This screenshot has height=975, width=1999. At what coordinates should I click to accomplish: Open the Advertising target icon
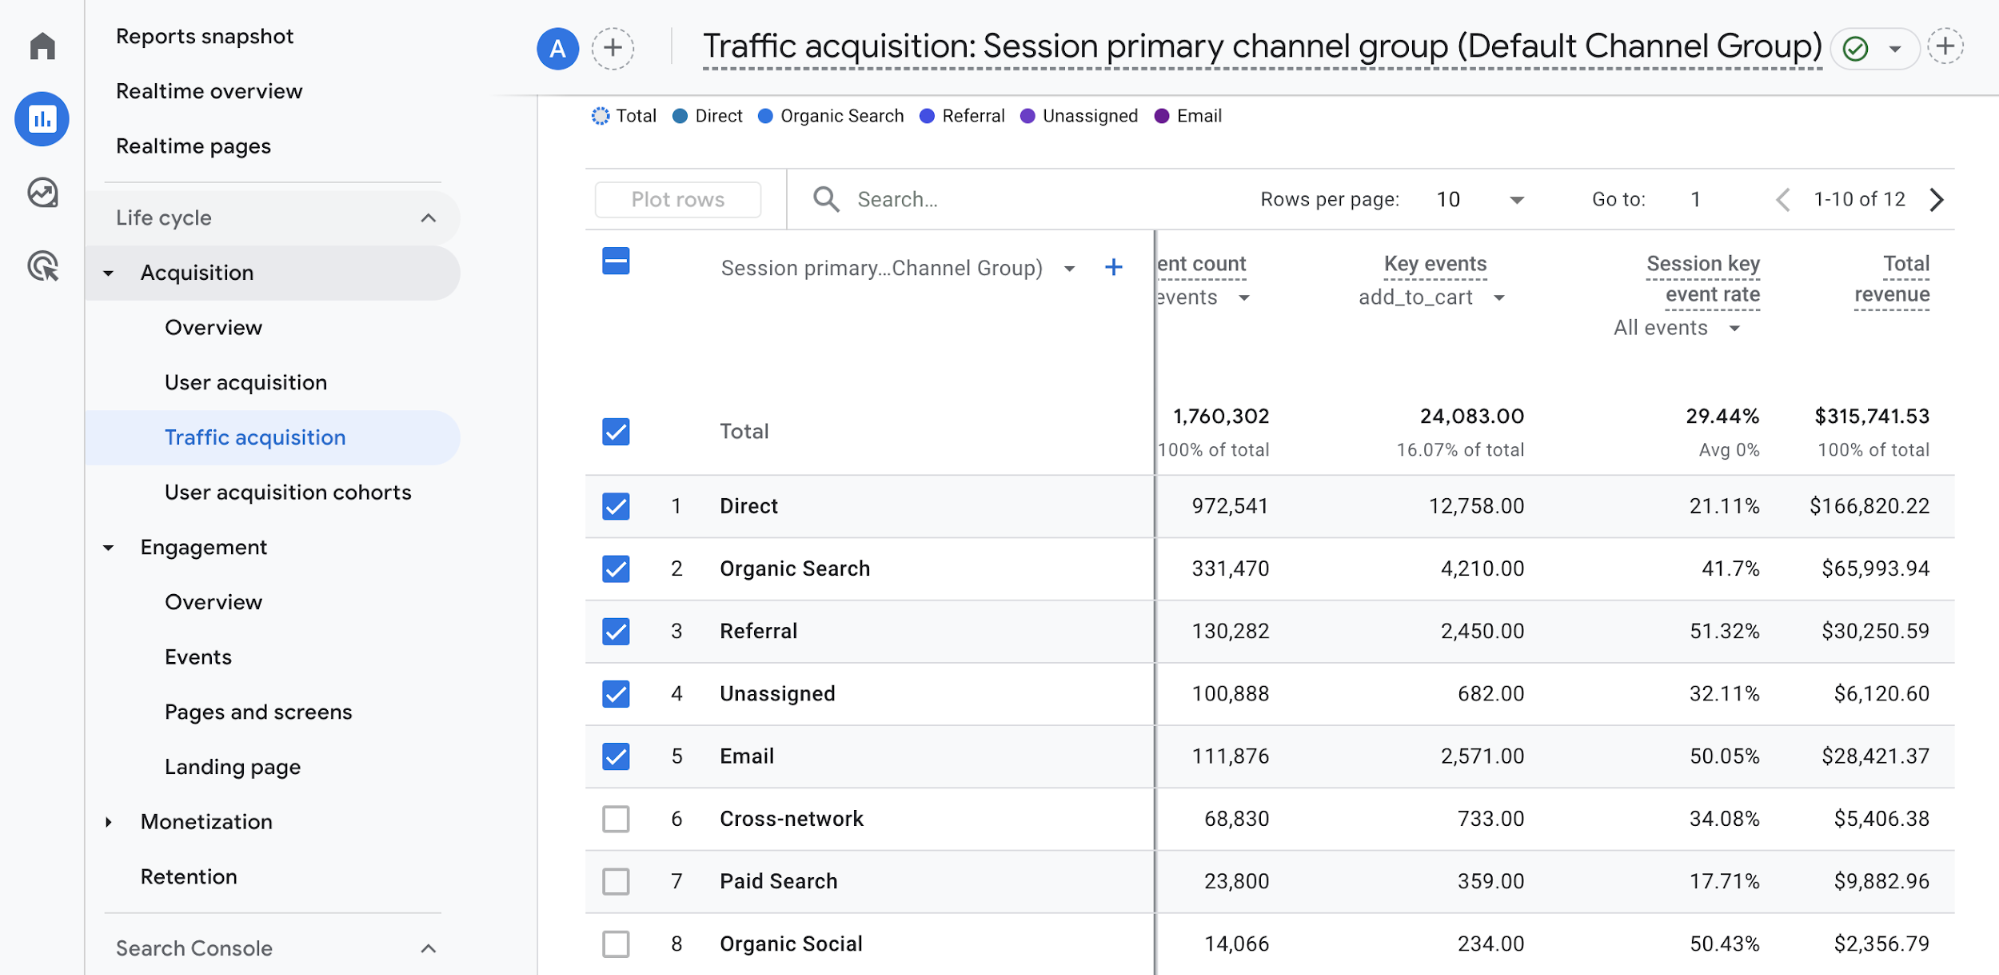pos(42,266)
